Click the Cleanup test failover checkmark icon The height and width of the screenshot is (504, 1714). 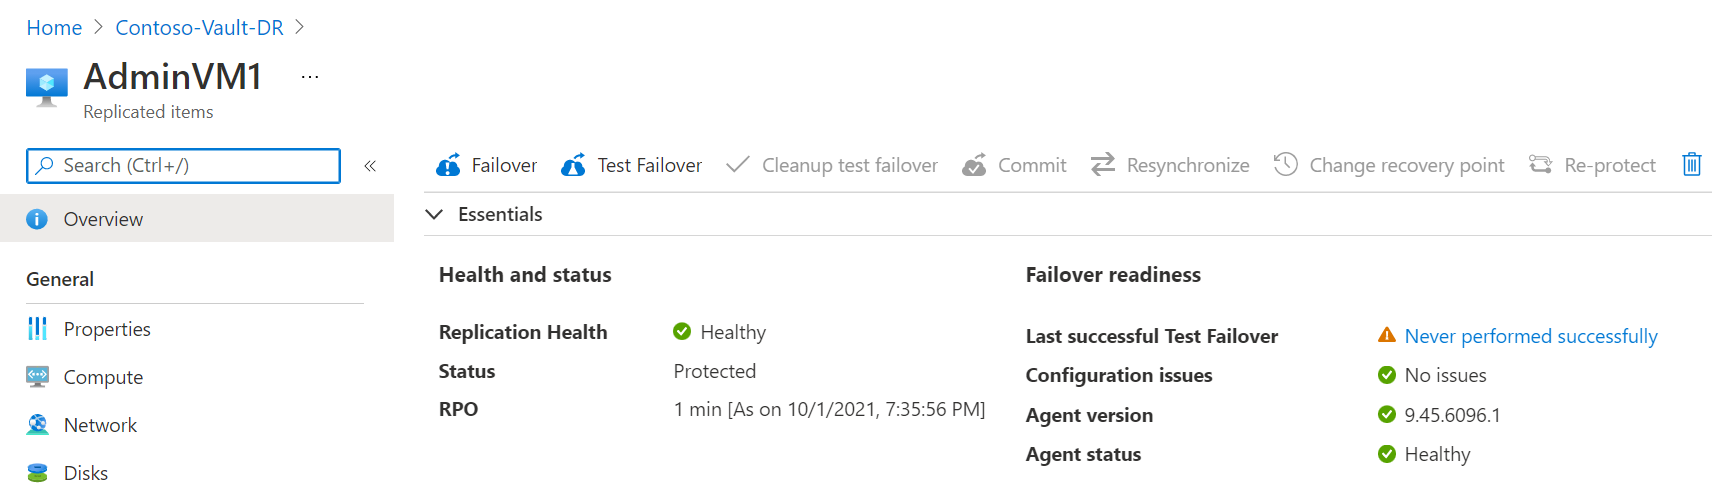pyautogui.click(x=737, y=164)
